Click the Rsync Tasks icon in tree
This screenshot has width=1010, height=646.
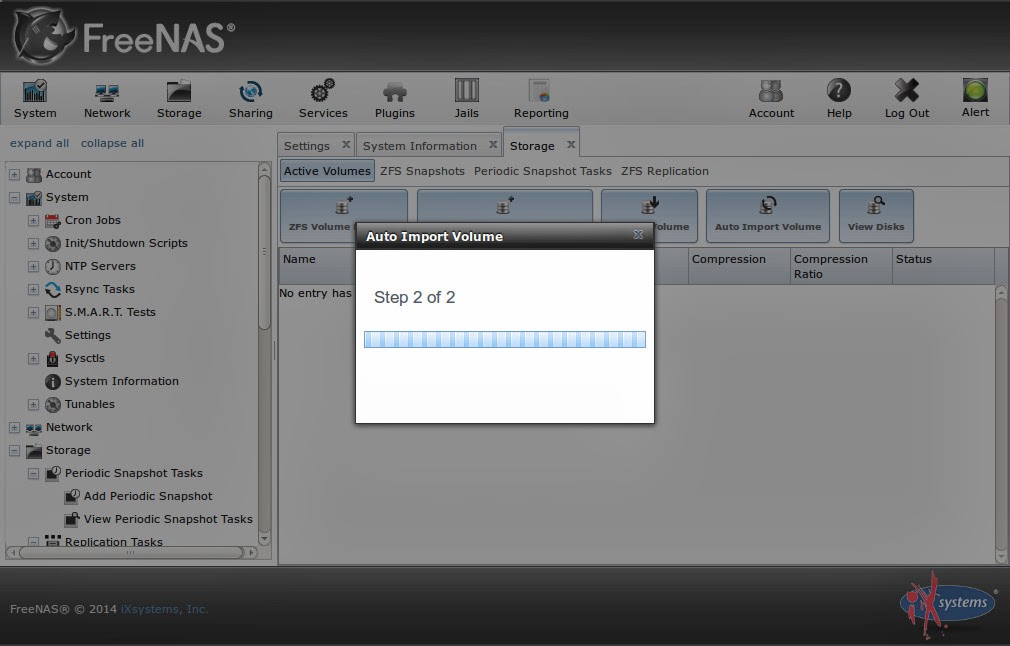[53, 290]
